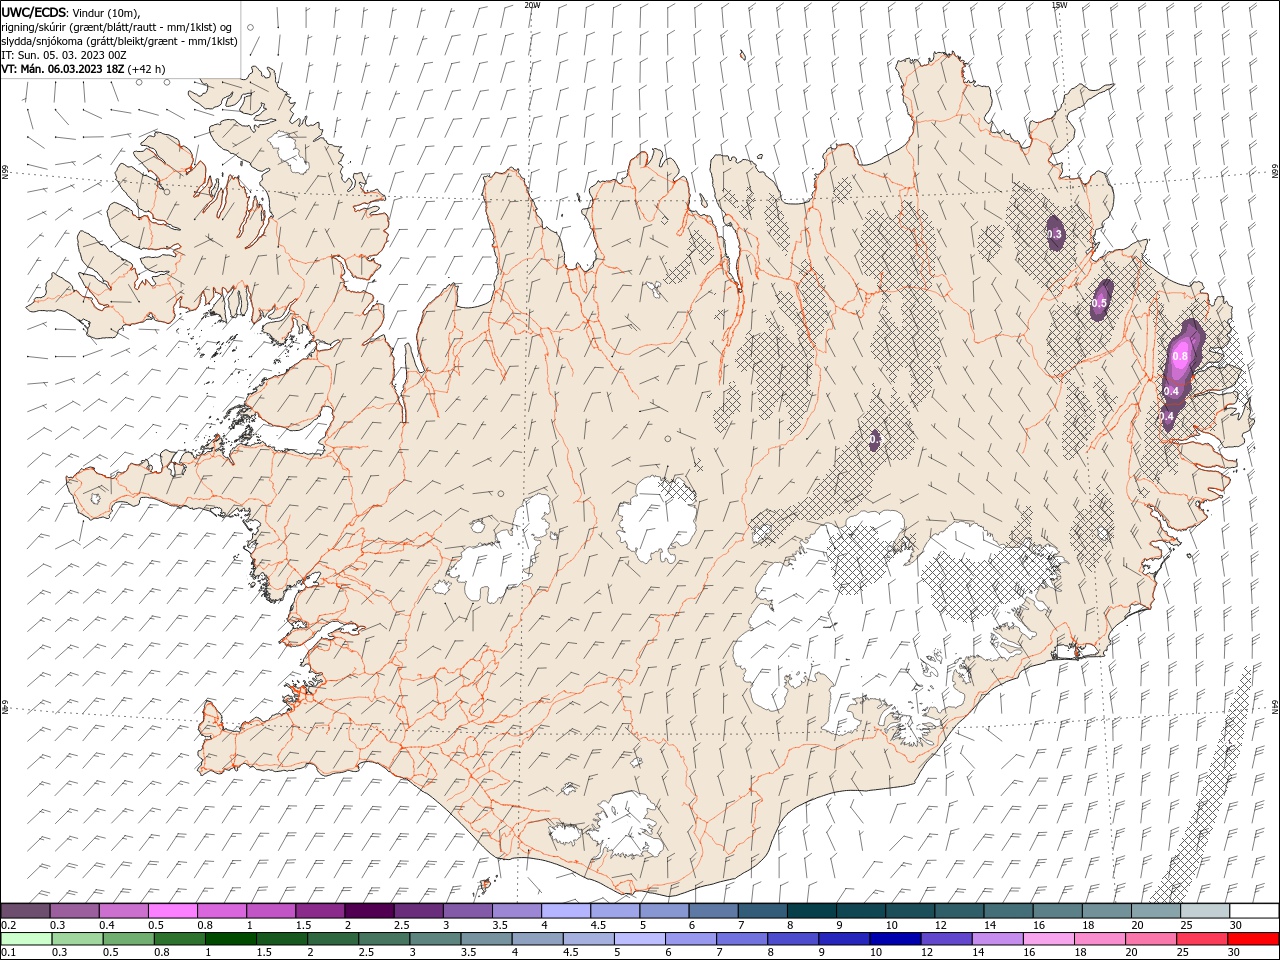Select upper scale swatch between 12 and 14
Viewport: 1280px width, 960px height.
(959, 911)
